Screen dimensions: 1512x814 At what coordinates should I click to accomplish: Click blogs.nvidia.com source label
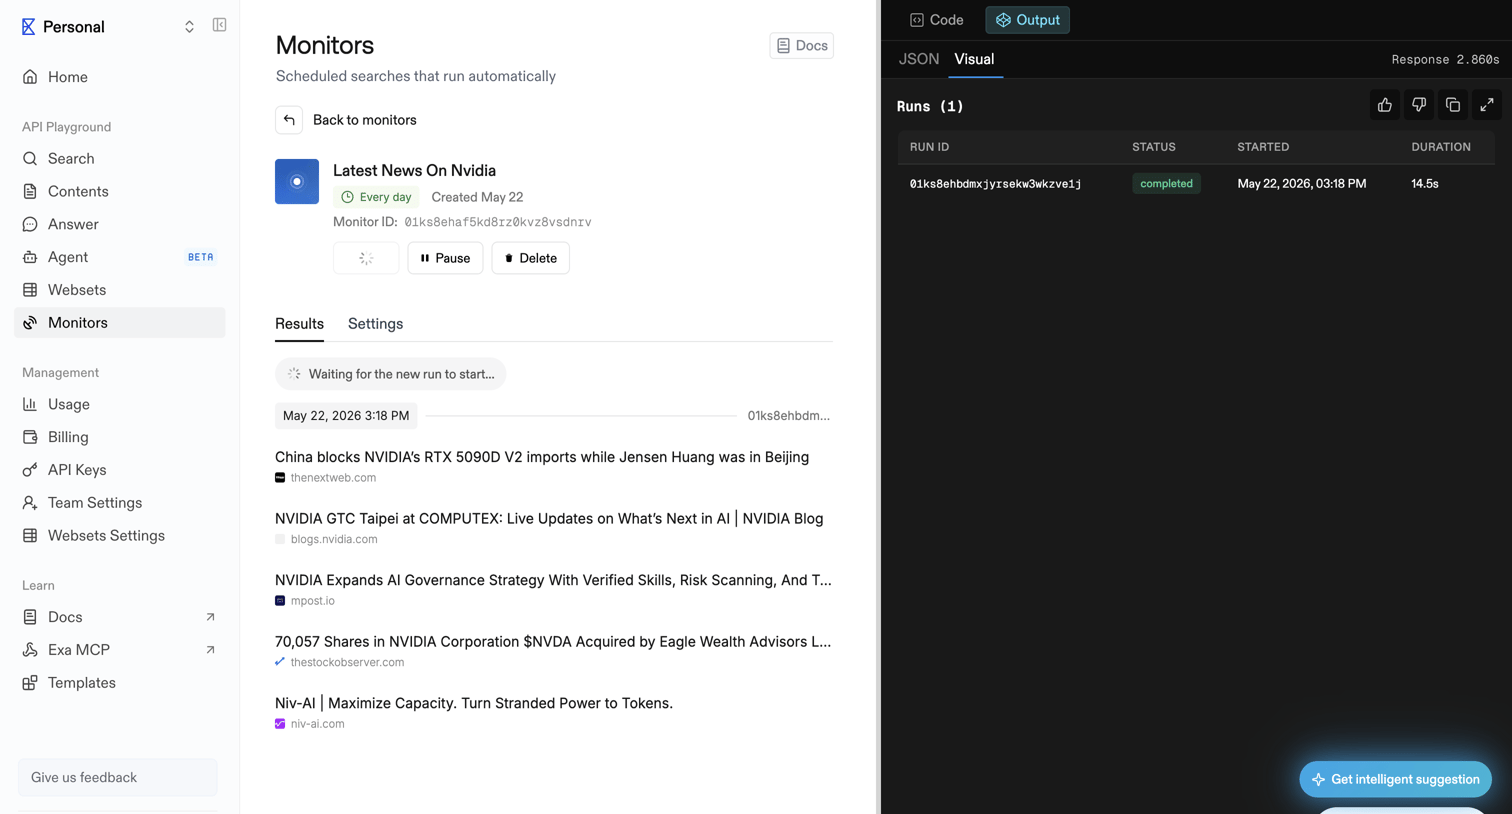(334, 539)
